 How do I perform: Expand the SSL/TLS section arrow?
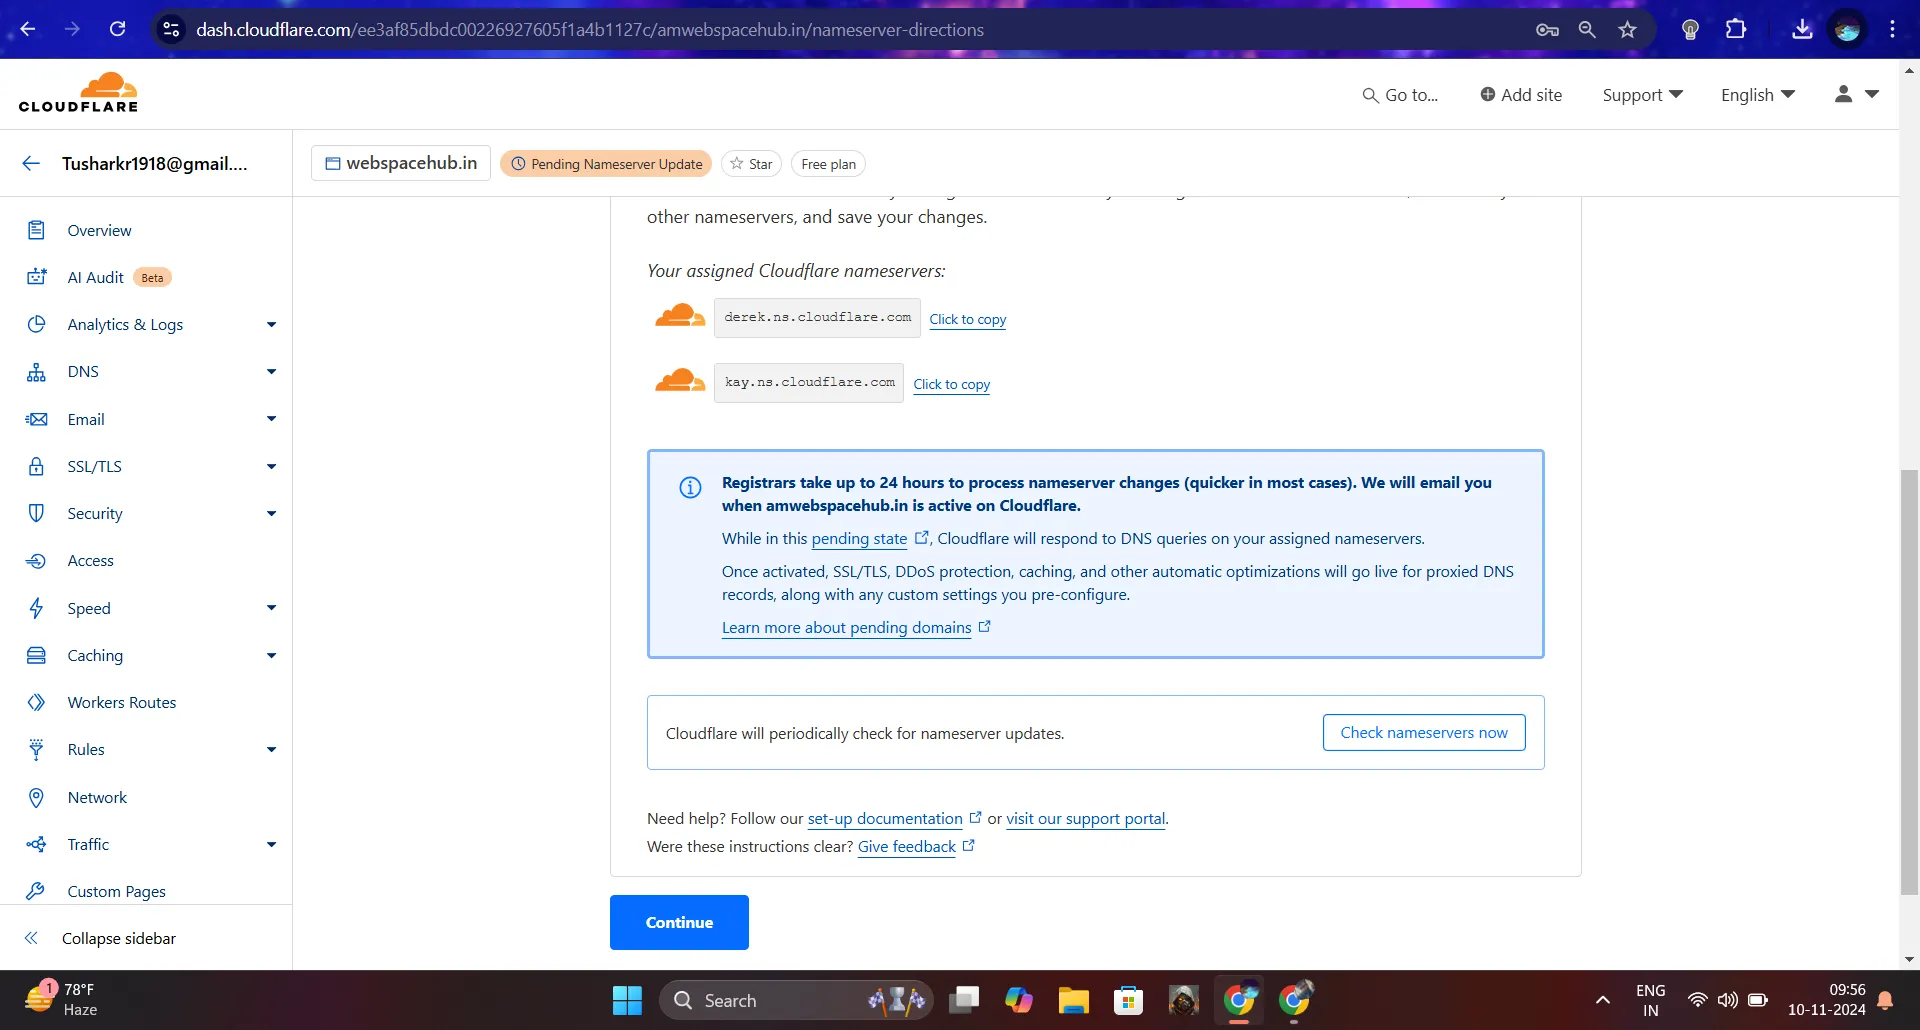(x=271, y=466)
